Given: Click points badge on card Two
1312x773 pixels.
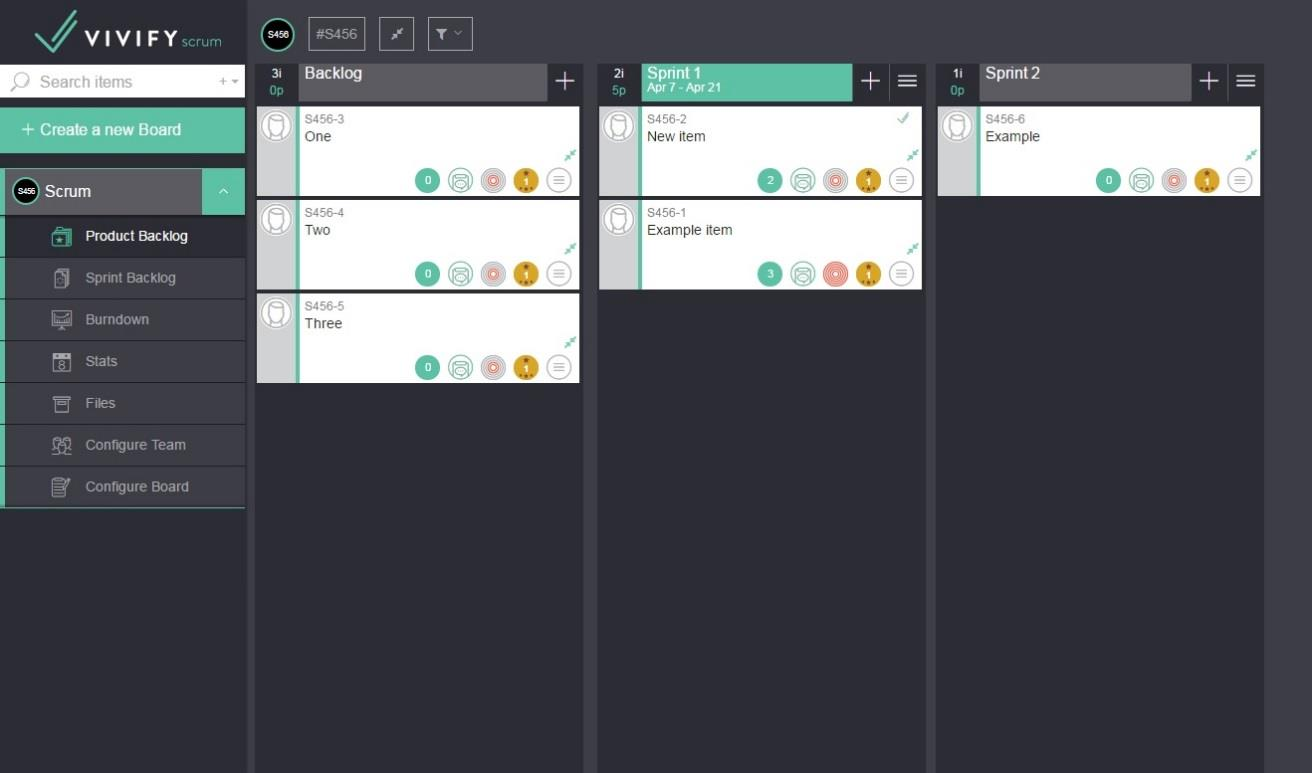Looking at the screenshot, I should tap(427, 274).
